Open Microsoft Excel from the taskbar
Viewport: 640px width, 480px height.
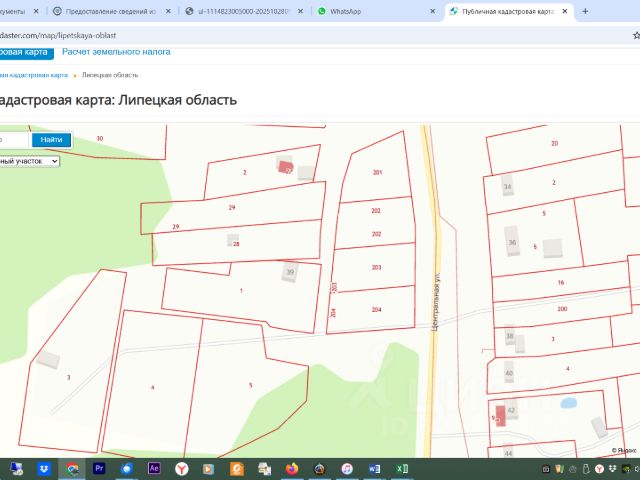click(x=402, y=469)
